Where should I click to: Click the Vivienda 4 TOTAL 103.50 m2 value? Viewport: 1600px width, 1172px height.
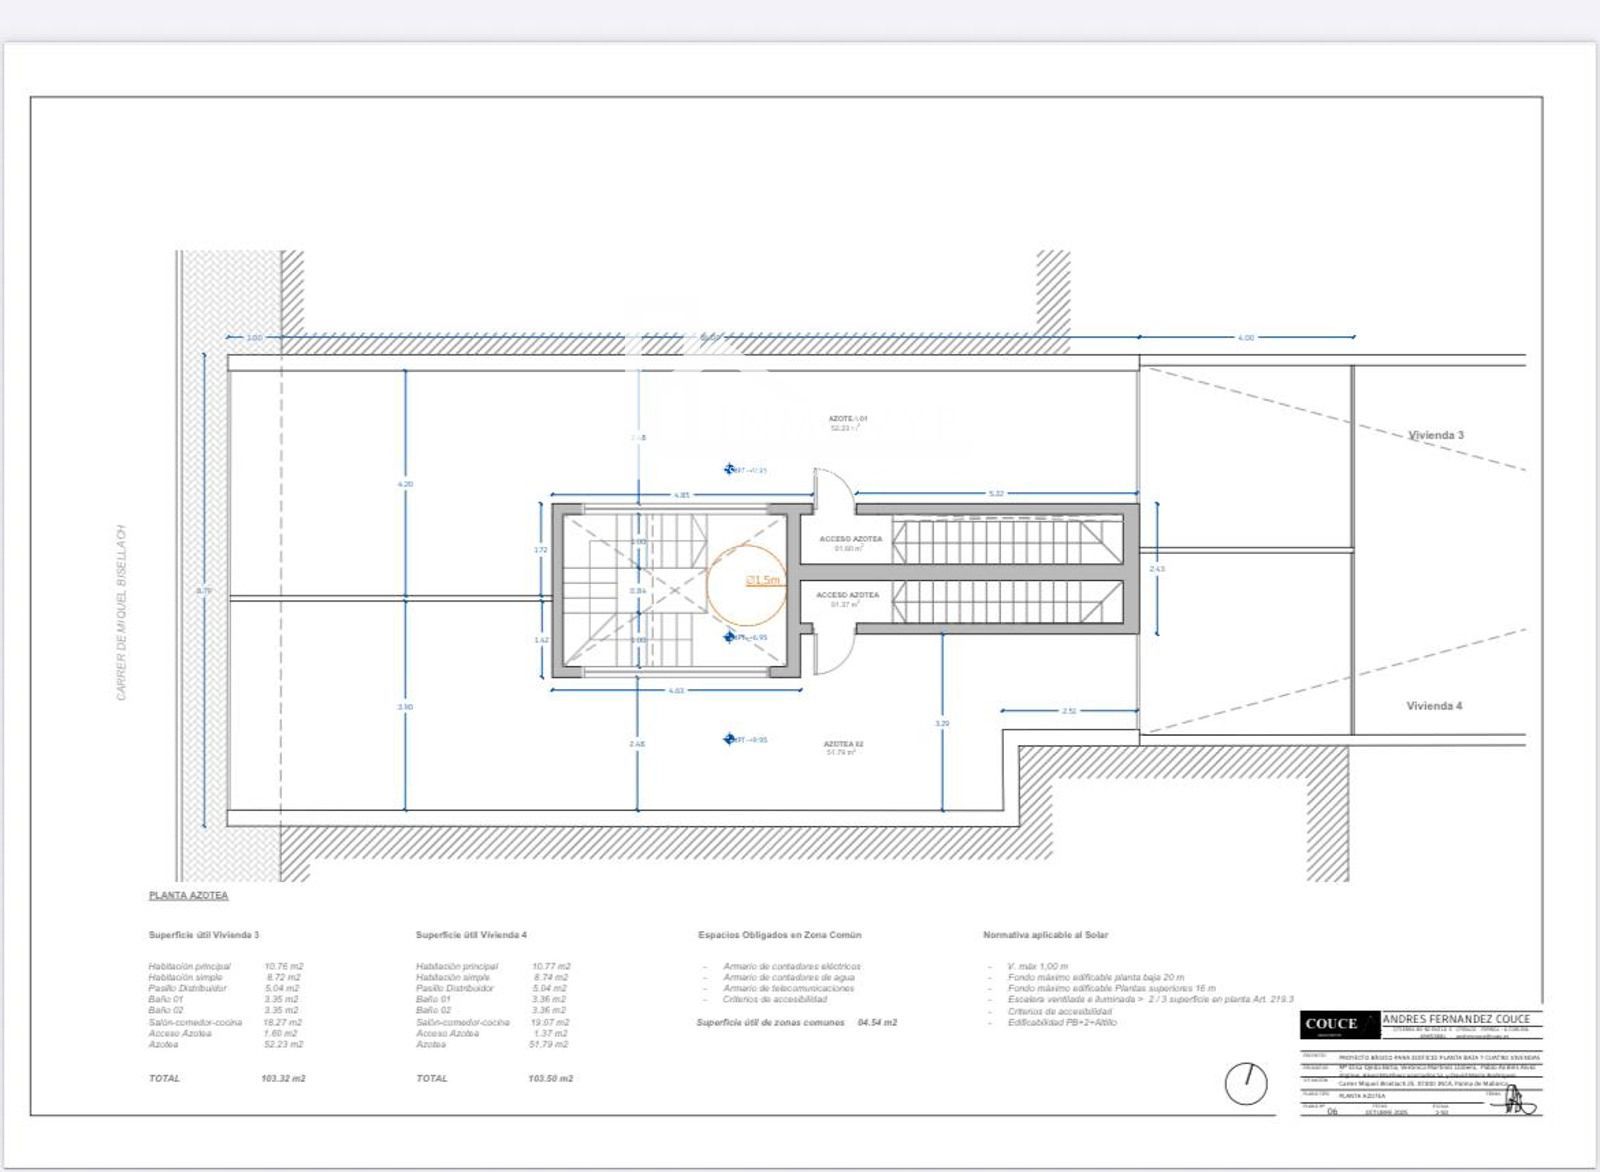tap(550, 1078)
